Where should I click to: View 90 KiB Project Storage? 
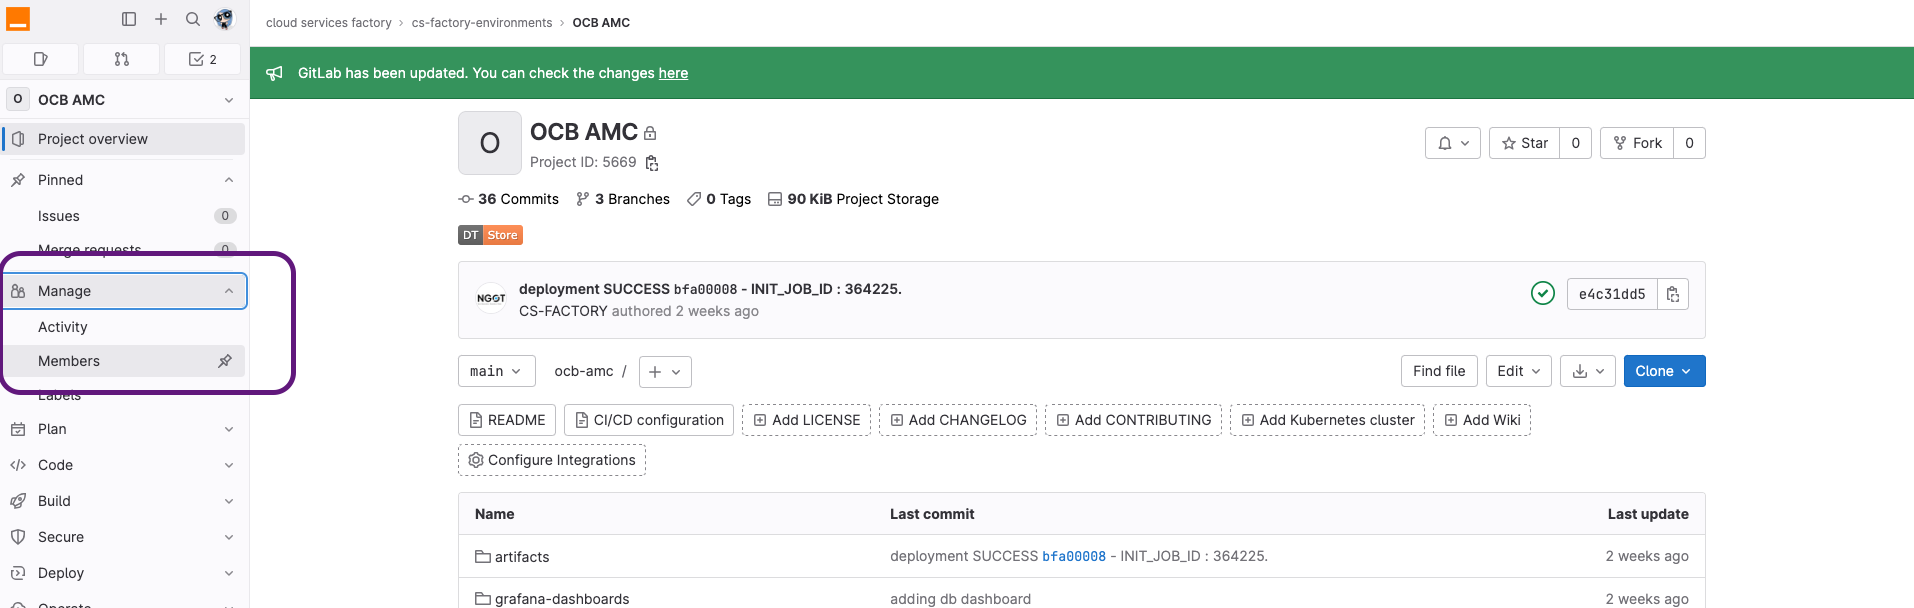coord(853,199)
